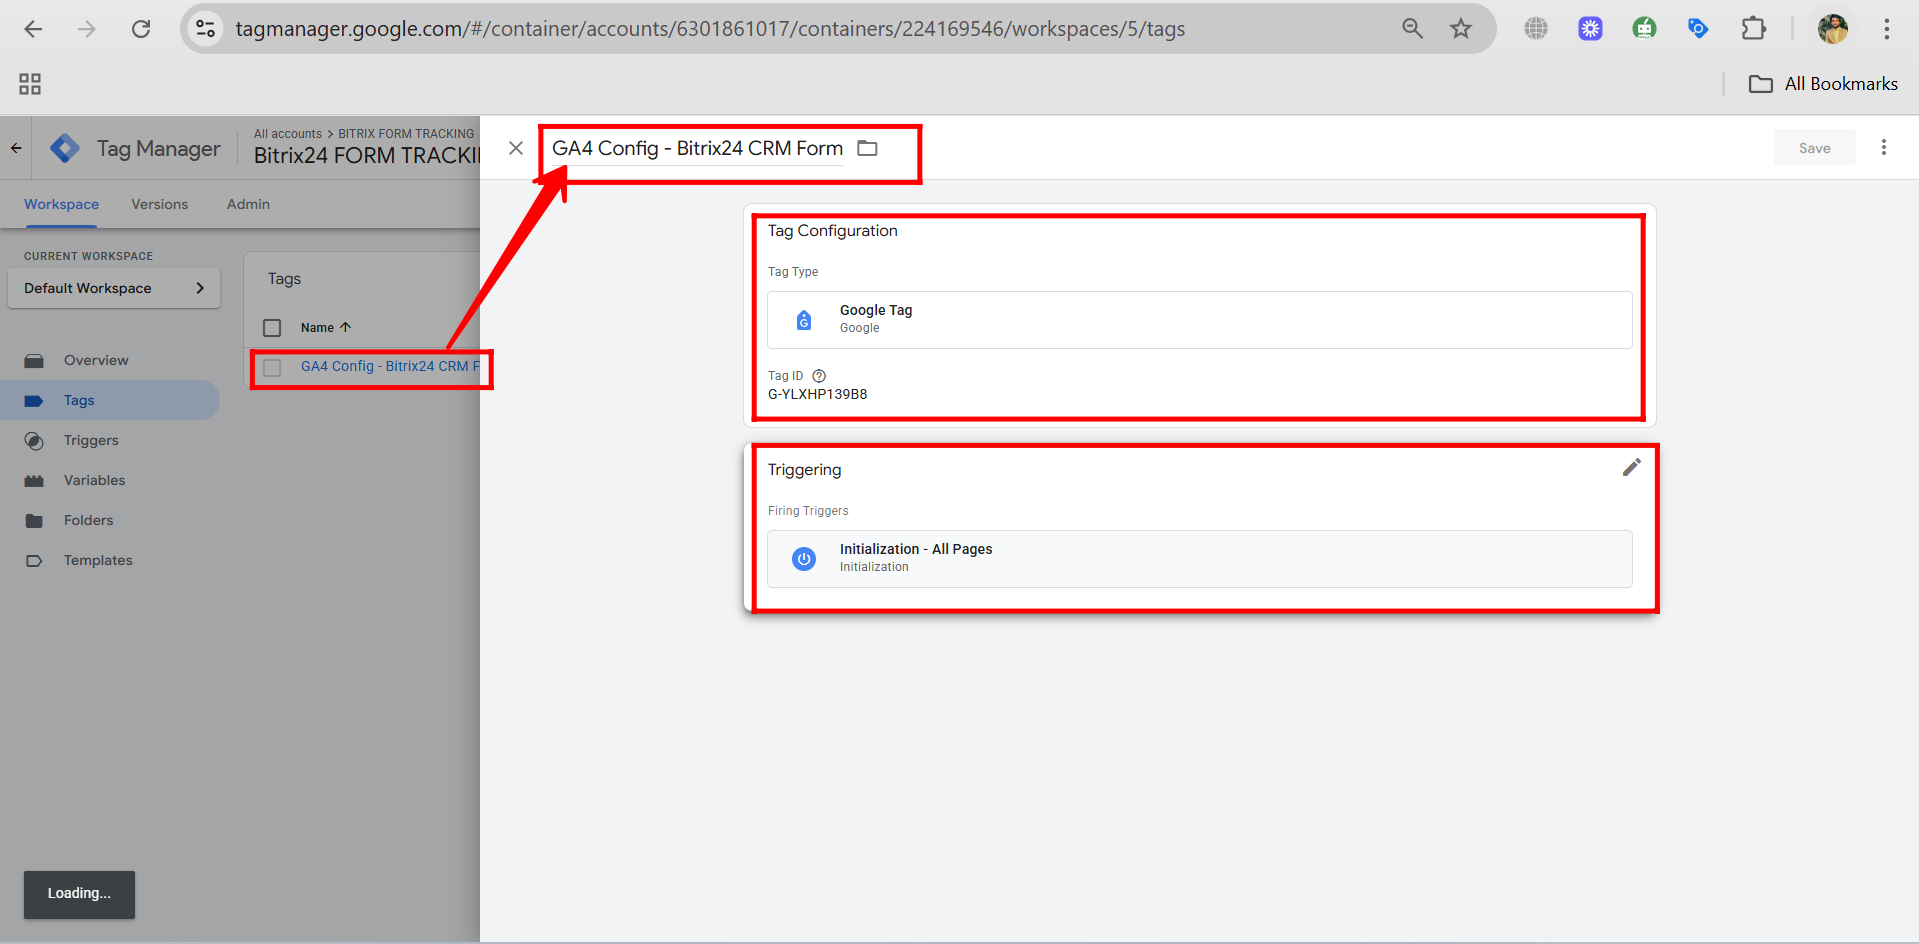Go back to the previous browser page
Screen dimensions: 1919x944
33,29
